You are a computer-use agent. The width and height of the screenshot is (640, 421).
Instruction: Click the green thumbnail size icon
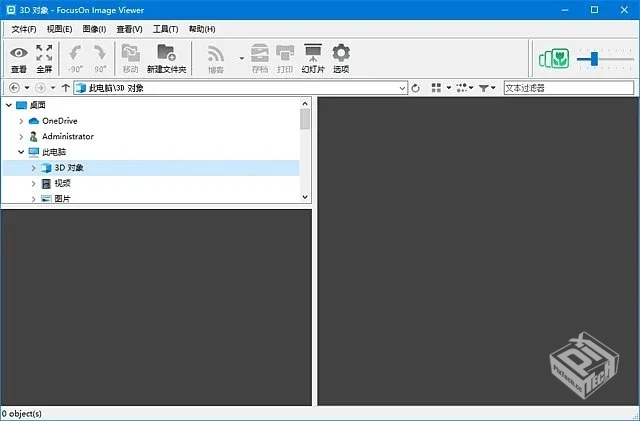tap(554, 58)
